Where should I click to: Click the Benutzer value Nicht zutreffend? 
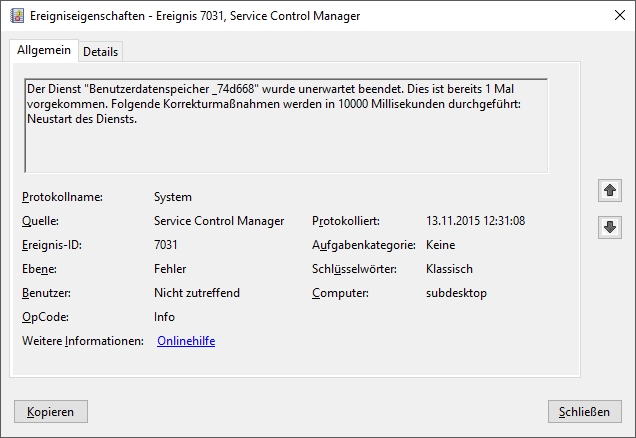197,293
